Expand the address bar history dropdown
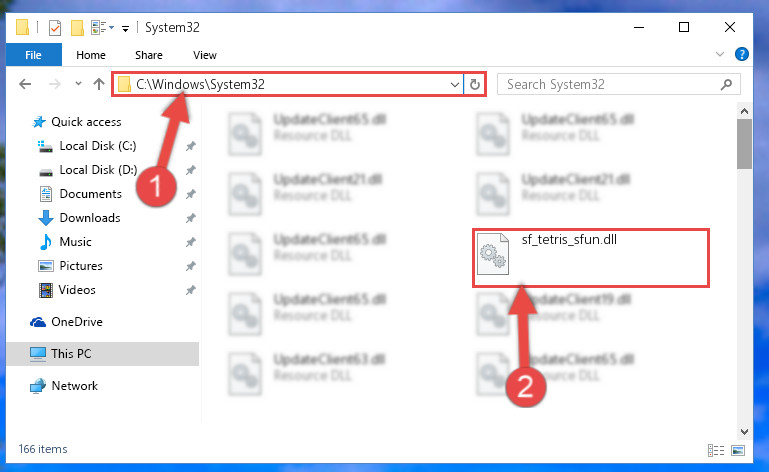This screenshot has width=769, height=472. pyautogui.click(x=455, y=84)
